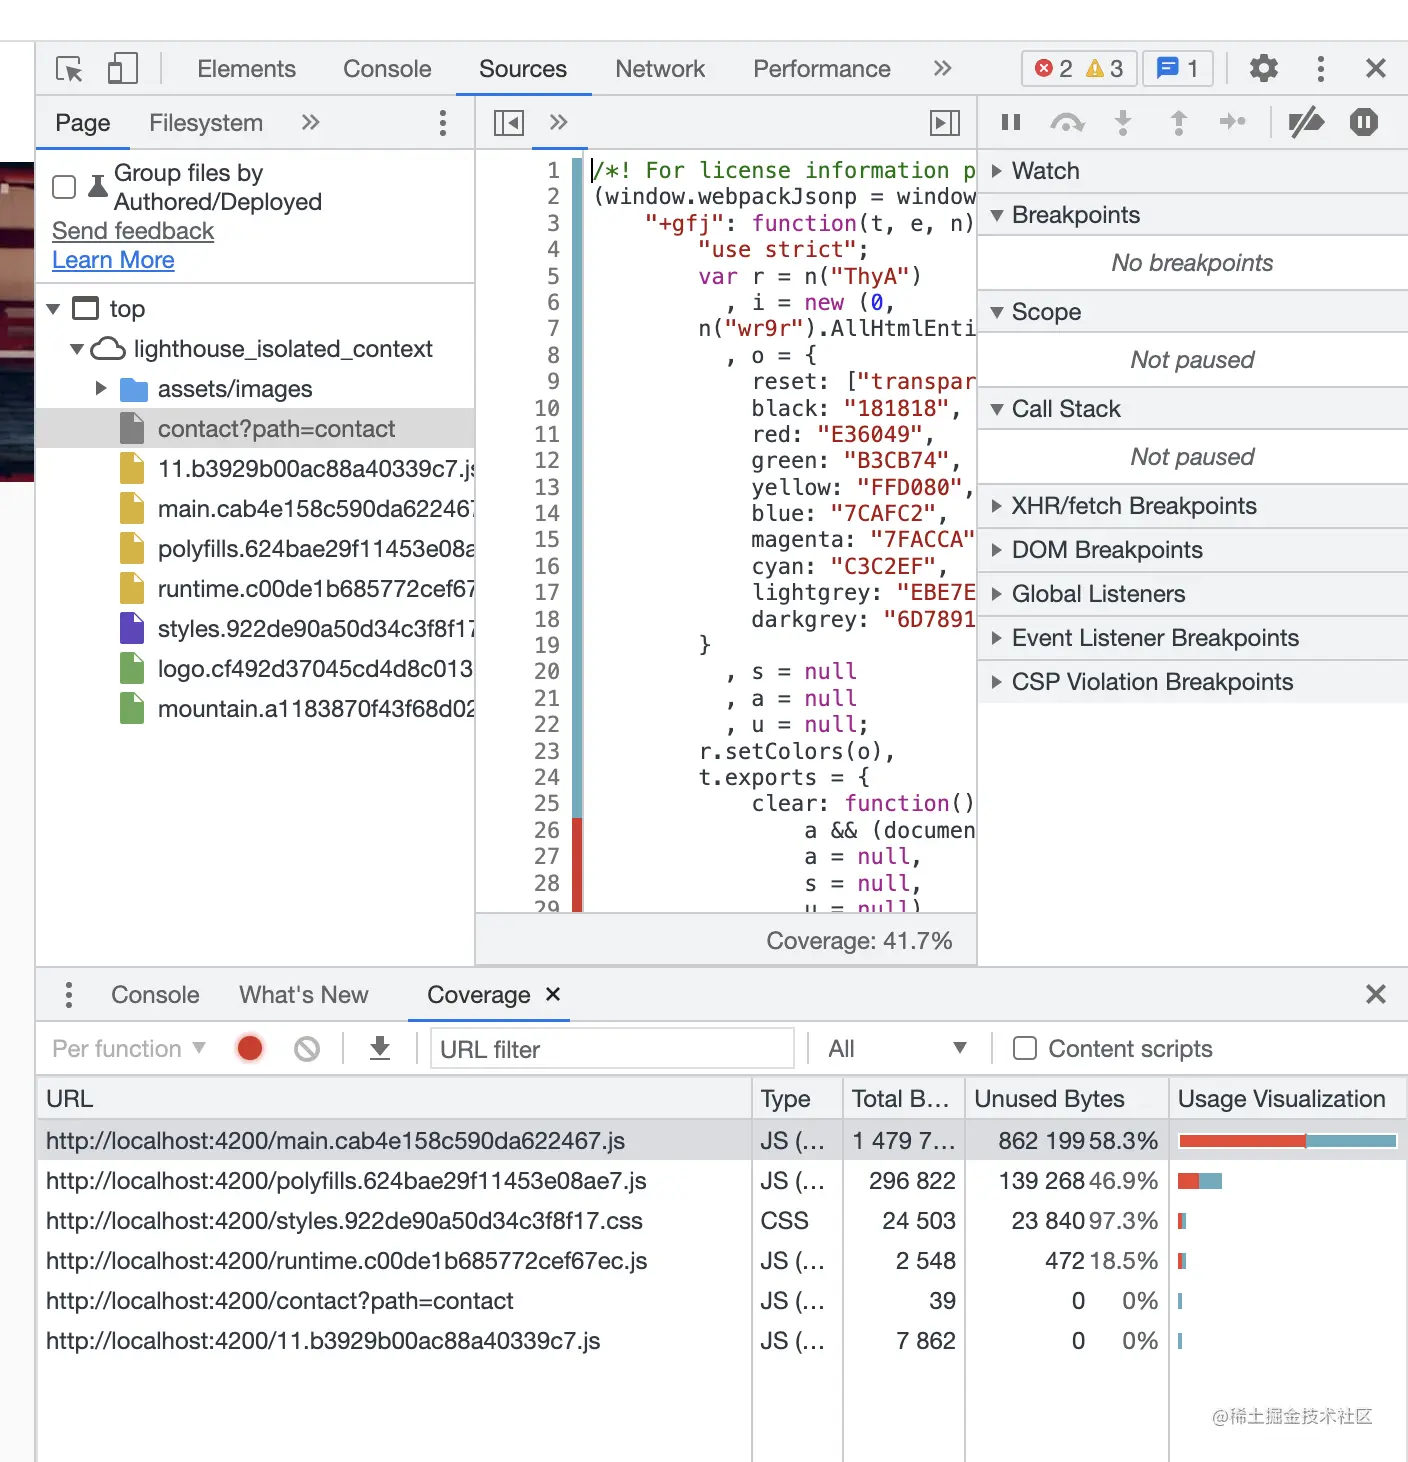1408x1462 pixels.
Task: Click the issues counter badge
Action: (x=1177, y=68)
